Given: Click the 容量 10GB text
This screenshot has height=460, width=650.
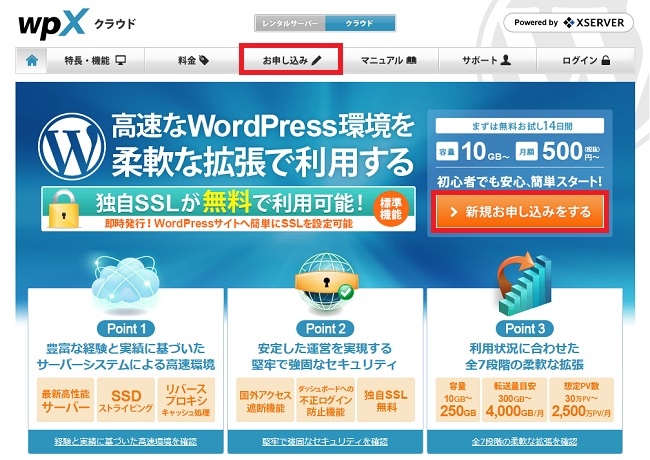Looking at the screenshot, I should [x=473, y=151].
